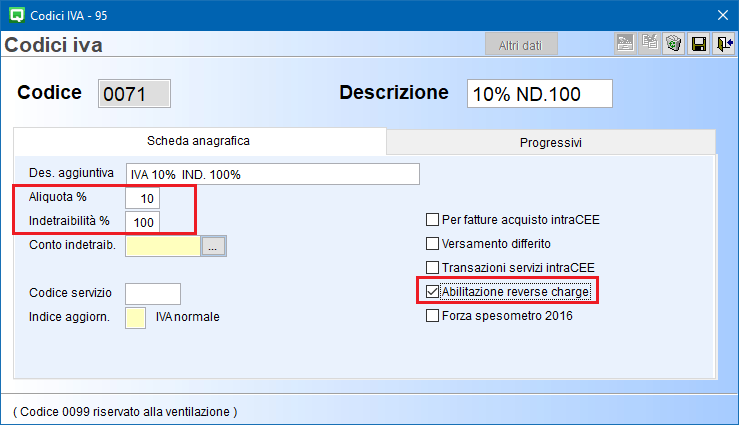Click the exit door icon

click(x=723, y=44)
